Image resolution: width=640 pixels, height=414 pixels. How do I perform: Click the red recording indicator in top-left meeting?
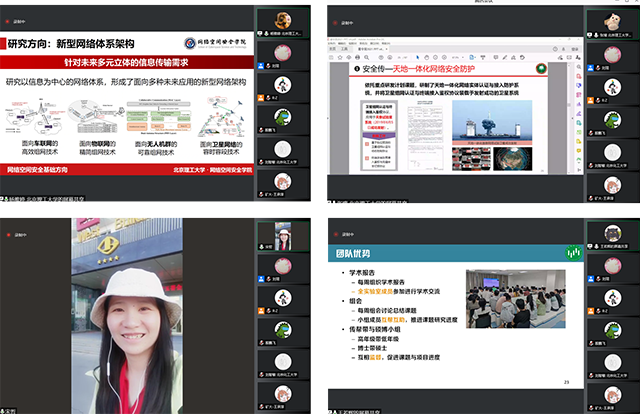pos(7,23)
